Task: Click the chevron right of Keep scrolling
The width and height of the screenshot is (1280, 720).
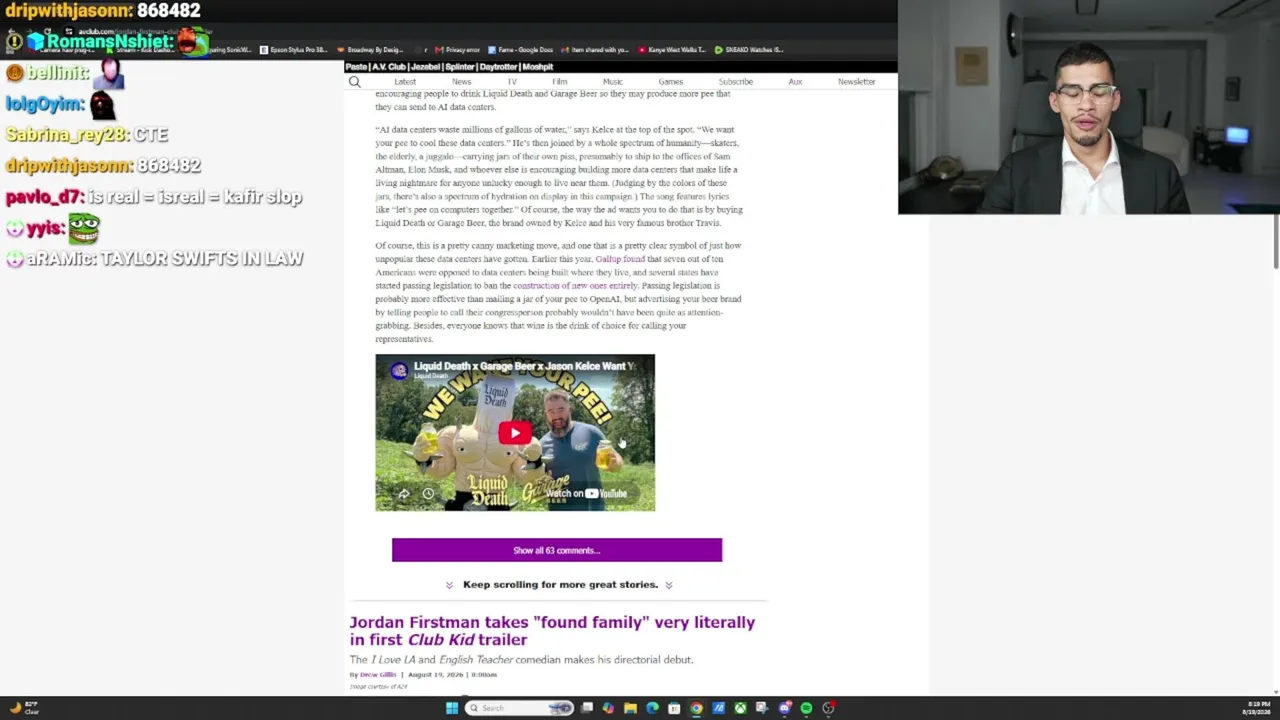Action: tap(669, 585)
